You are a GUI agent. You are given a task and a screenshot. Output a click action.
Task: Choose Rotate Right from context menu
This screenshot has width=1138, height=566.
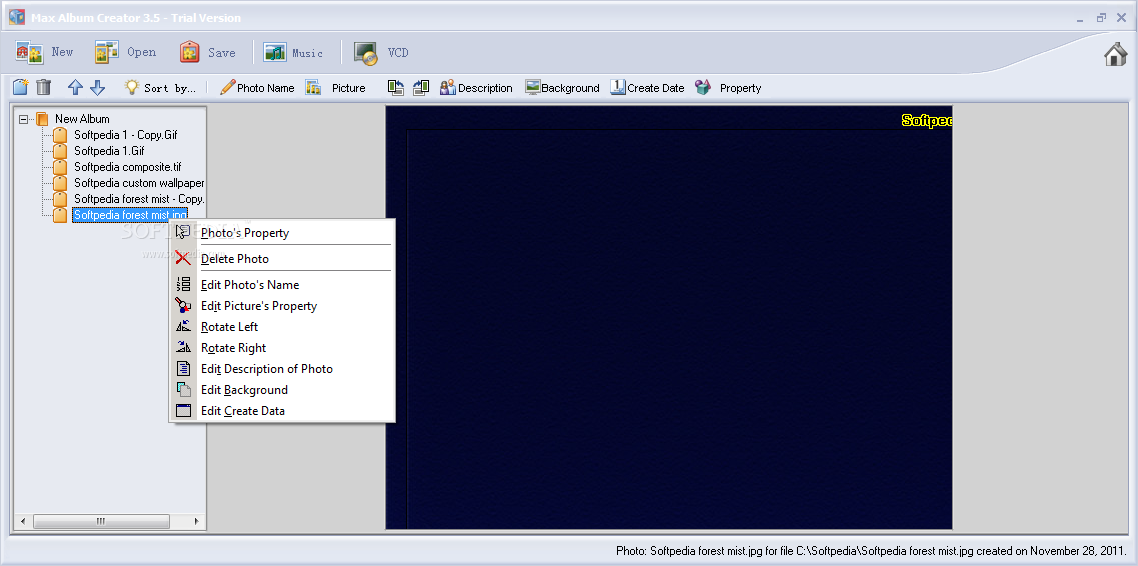click(x=282, y=348)
